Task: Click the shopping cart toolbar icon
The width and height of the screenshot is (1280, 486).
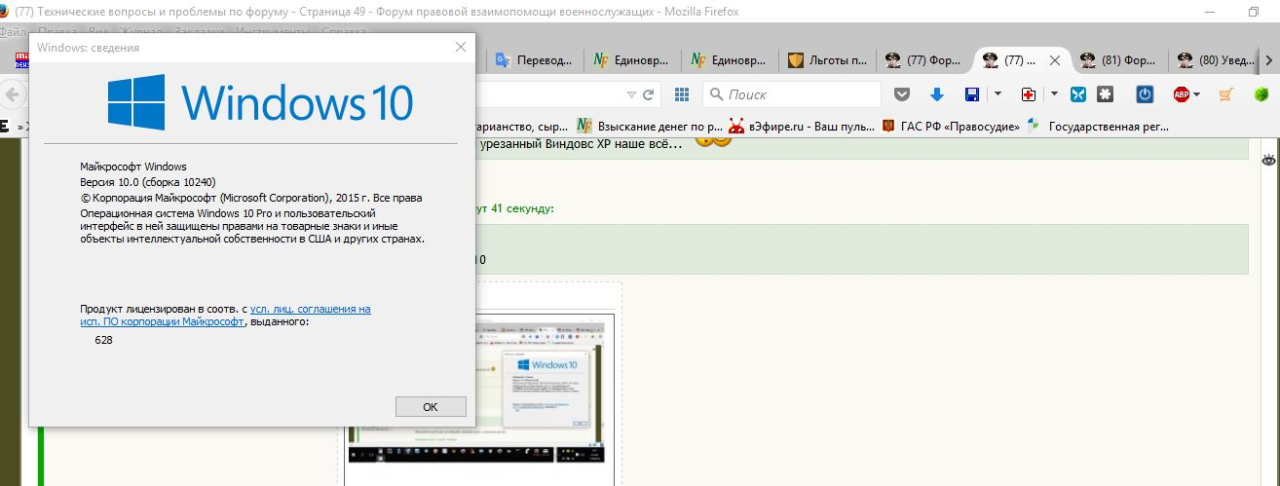Action: (1225, 94)
